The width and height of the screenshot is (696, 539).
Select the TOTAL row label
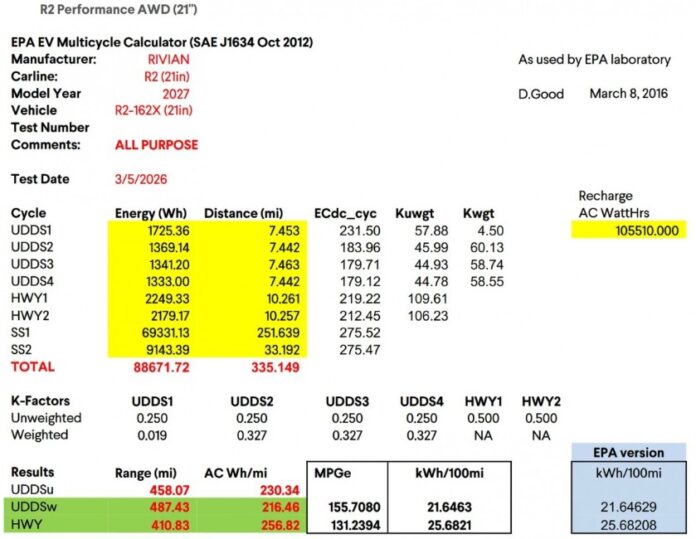coord(33,367)
